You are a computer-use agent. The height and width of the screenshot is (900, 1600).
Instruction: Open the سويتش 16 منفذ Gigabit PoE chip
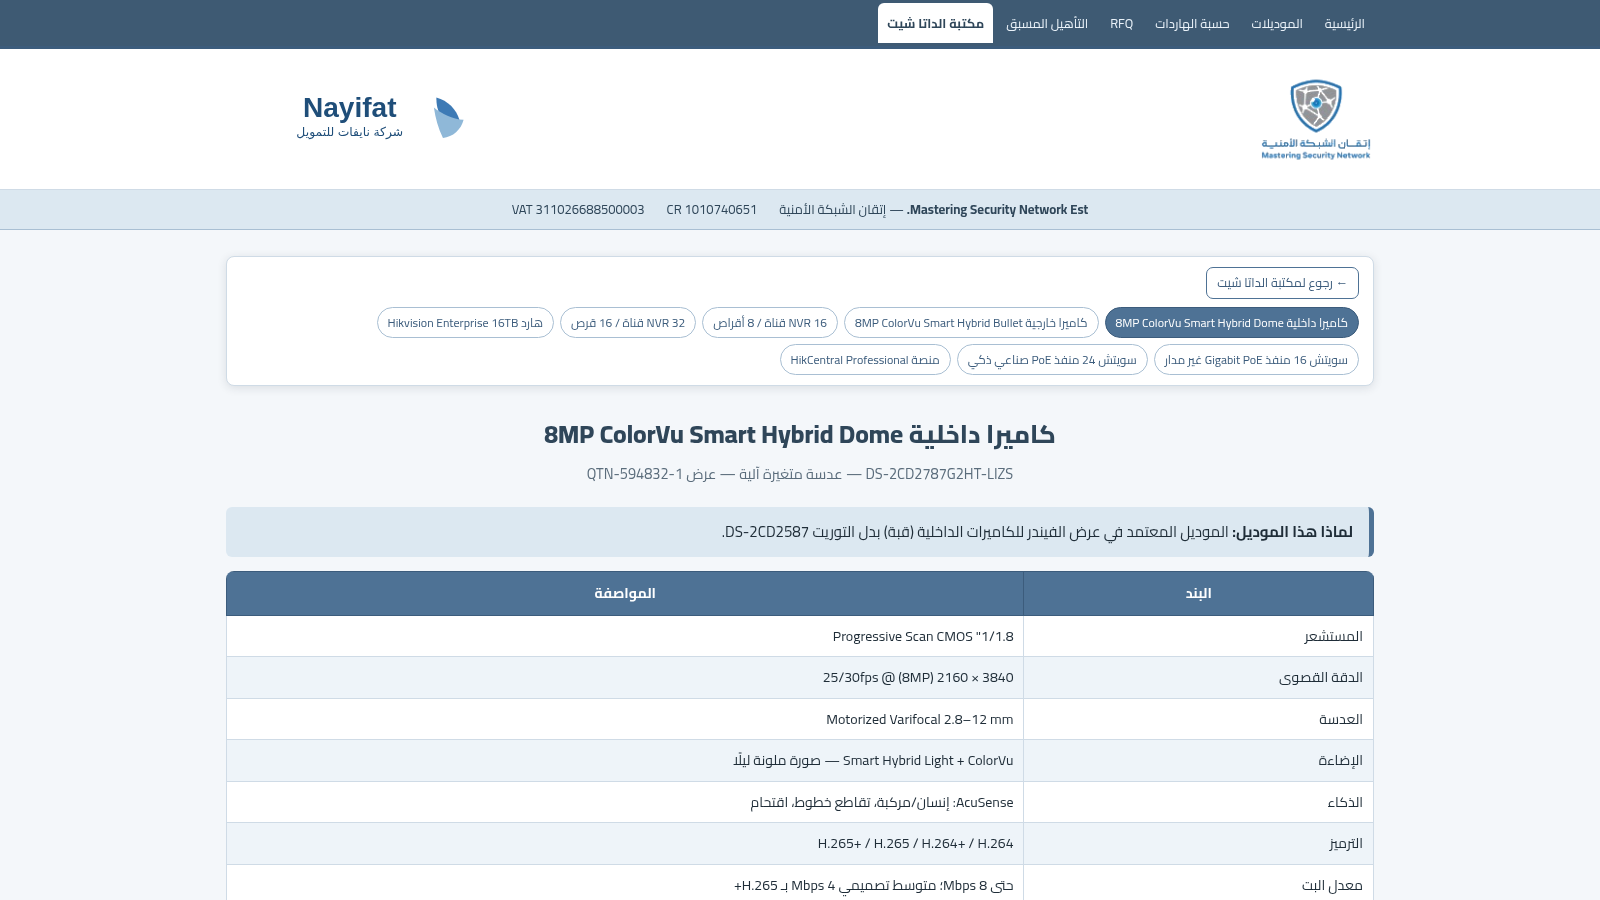(x=1256, y=360)
